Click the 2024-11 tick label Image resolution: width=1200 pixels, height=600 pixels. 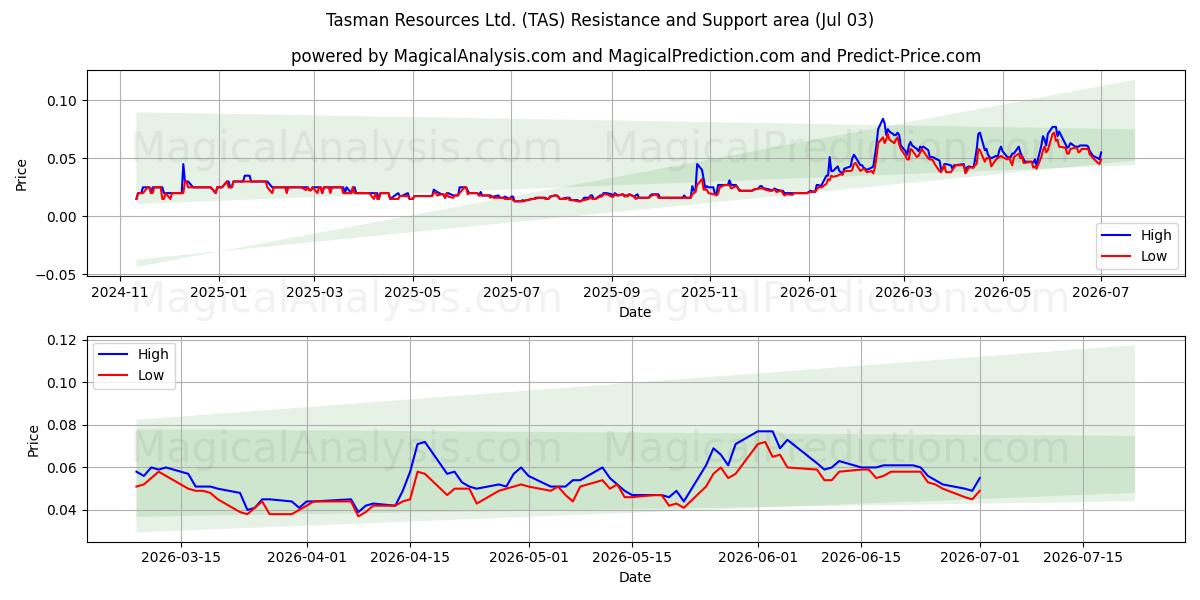coord(121,293)
